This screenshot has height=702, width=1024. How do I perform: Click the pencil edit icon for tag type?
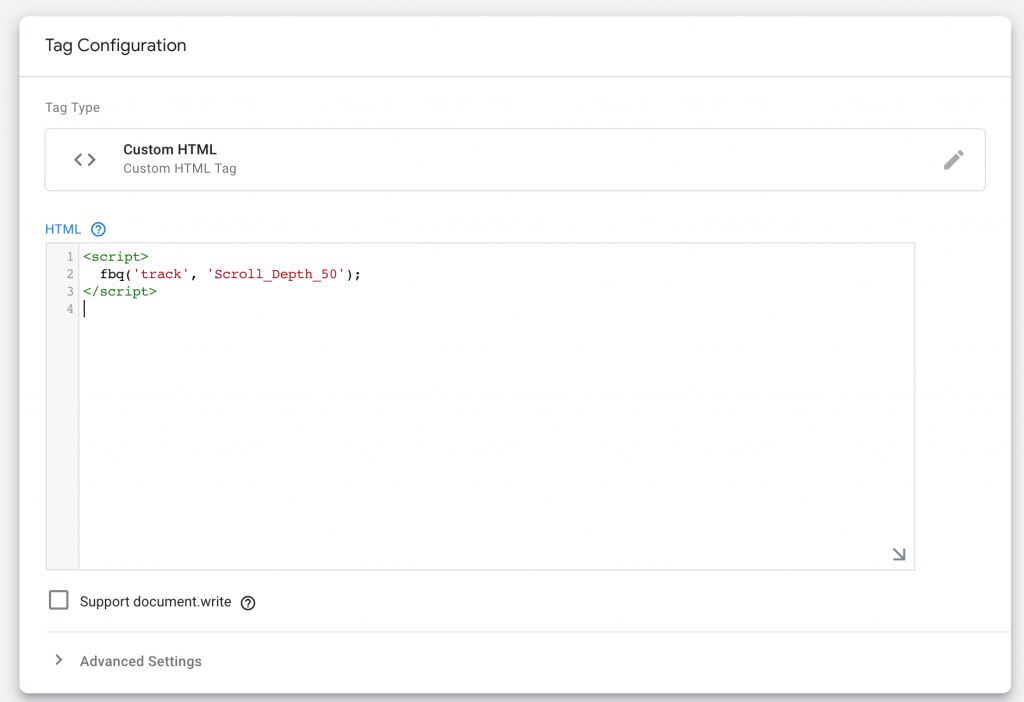click(x=953, y=160)
